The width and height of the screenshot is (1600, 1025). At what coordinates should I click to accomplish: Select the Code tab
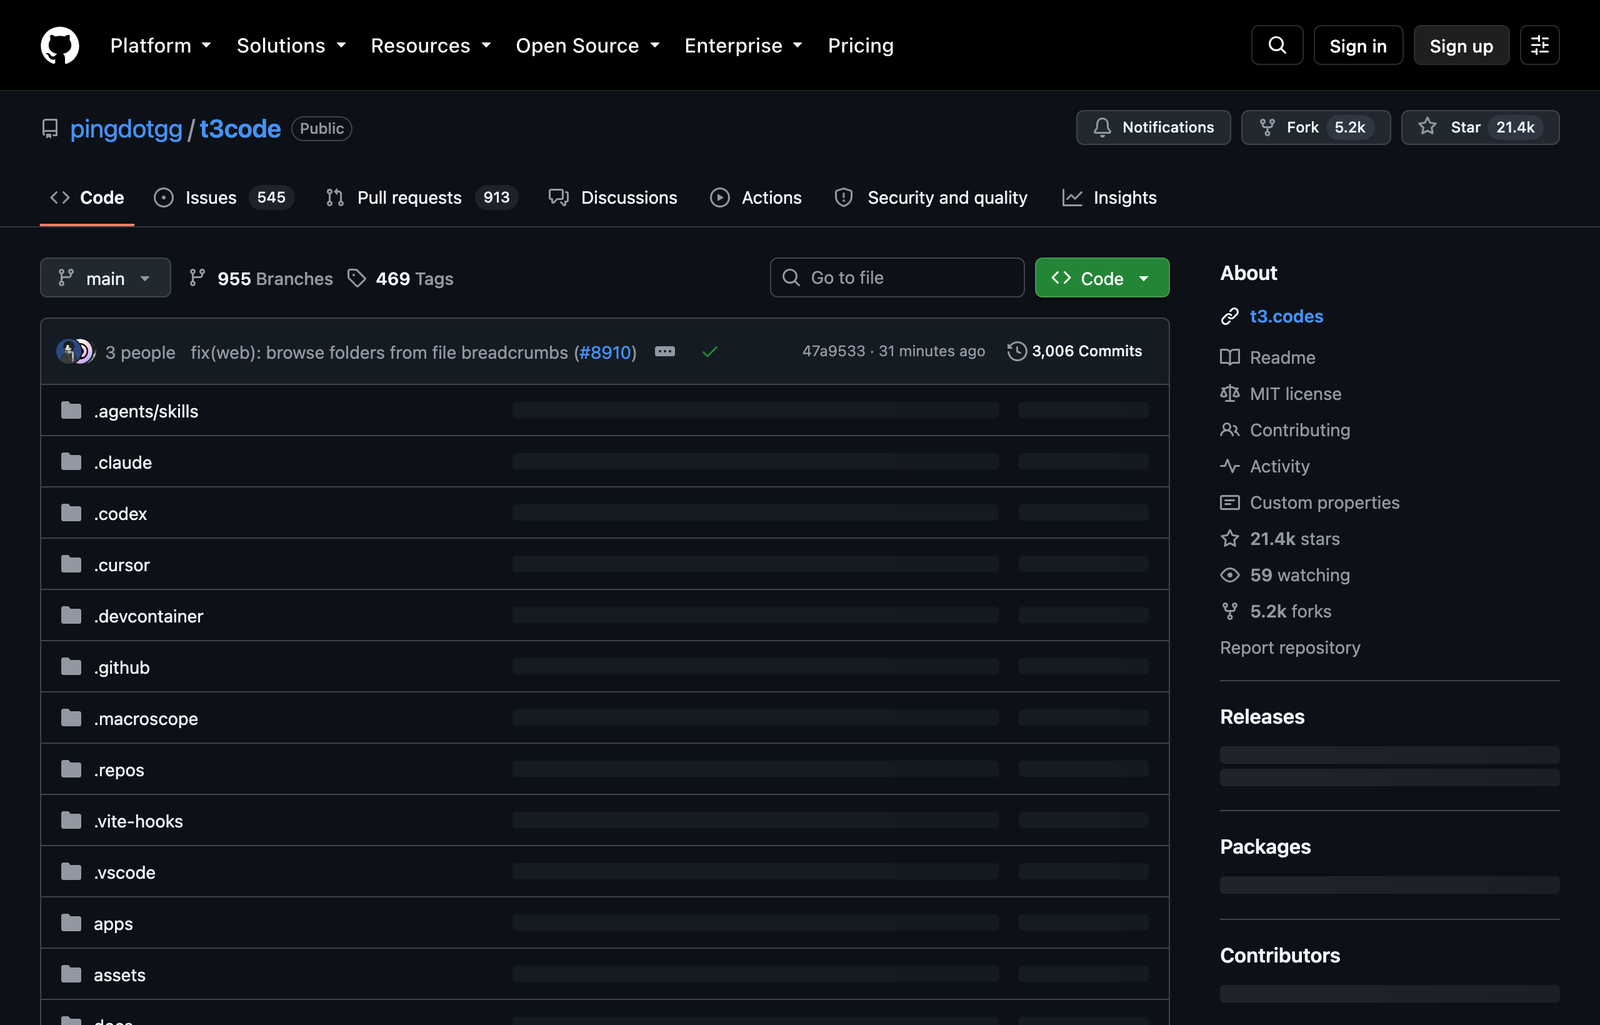[x=87, y=198]
